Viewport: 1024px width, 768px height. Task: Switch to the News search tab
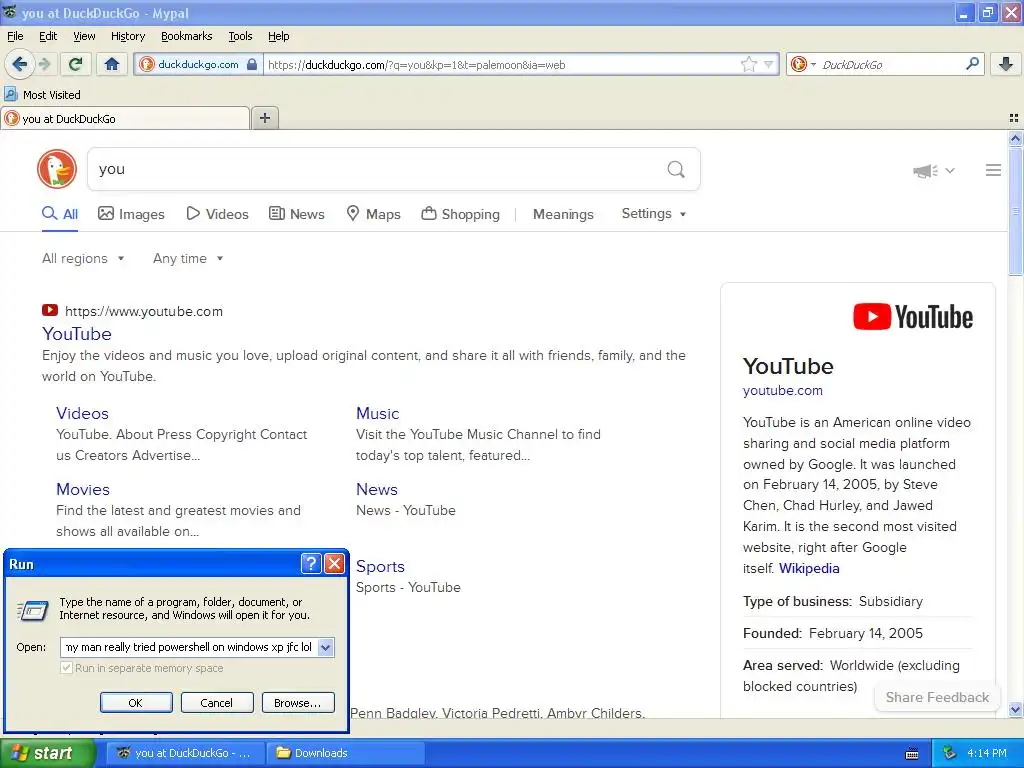point(296,214)
